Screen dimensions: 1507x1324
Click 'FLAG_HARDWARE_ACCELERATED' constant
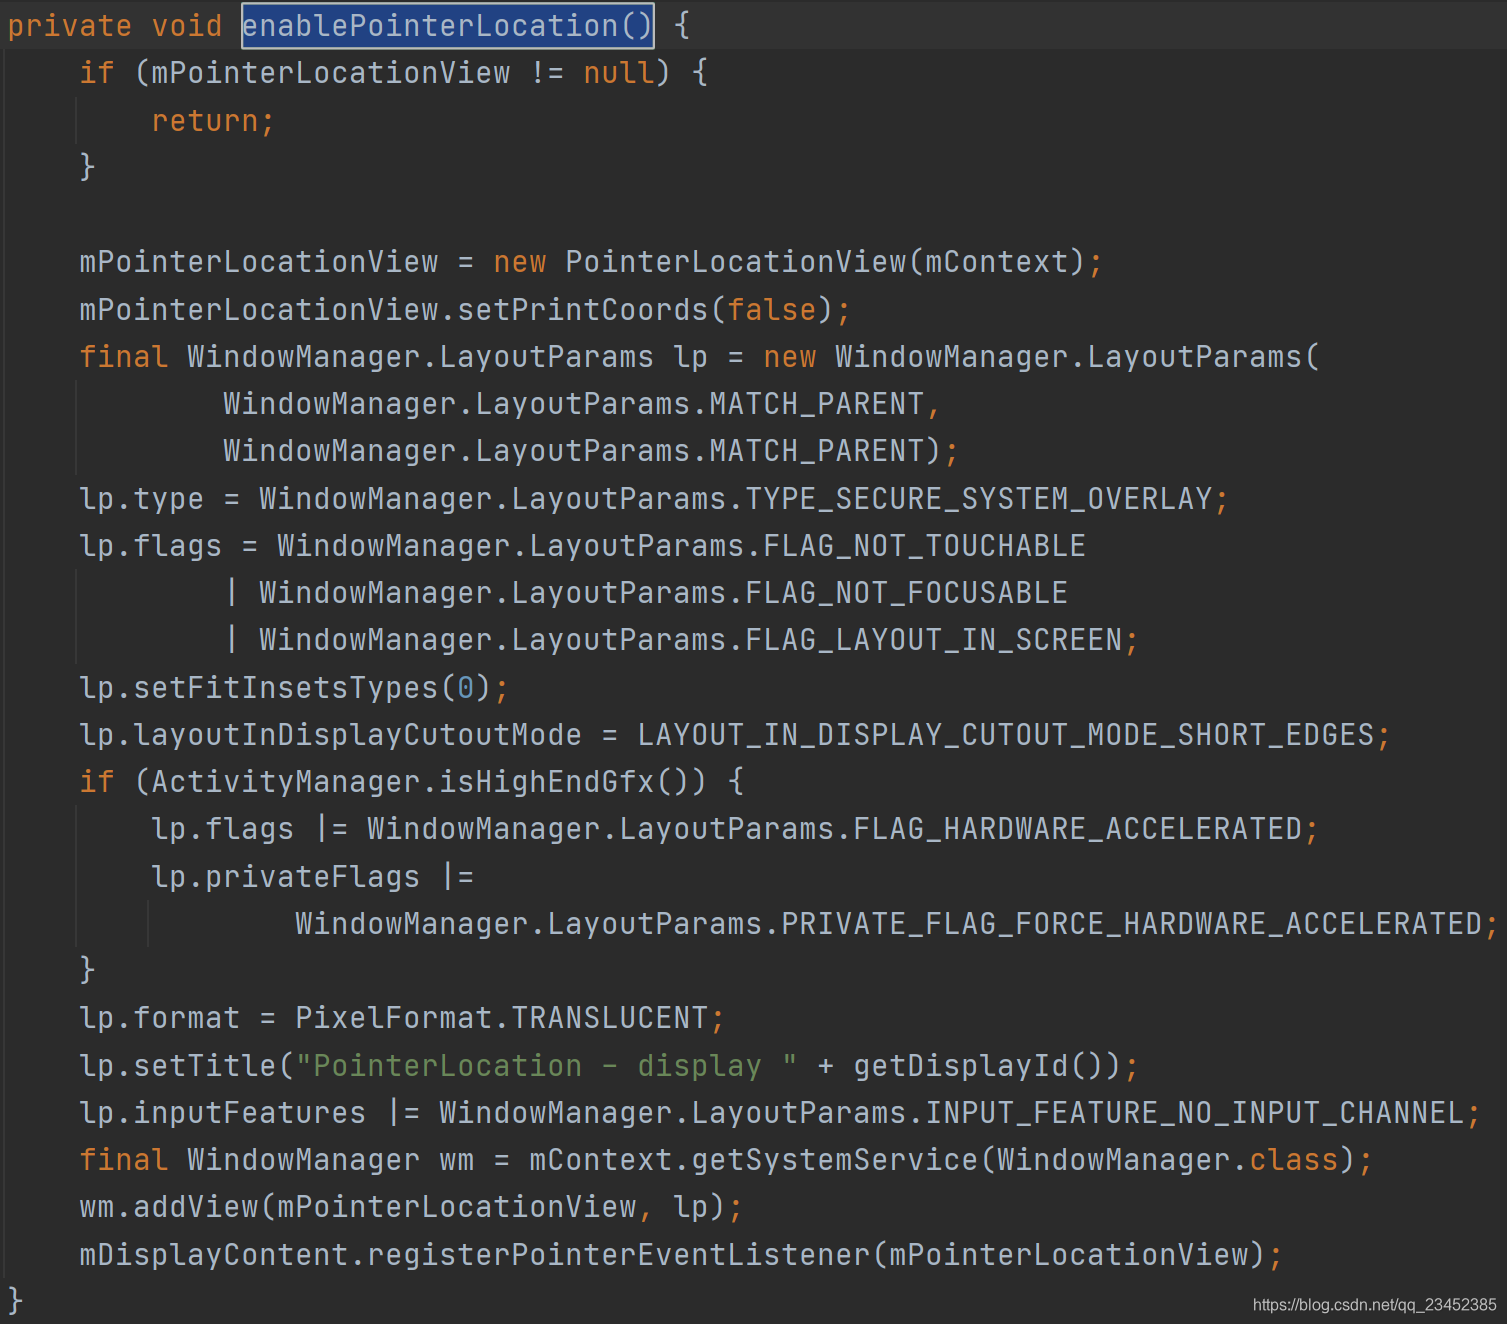[1077, 829]
